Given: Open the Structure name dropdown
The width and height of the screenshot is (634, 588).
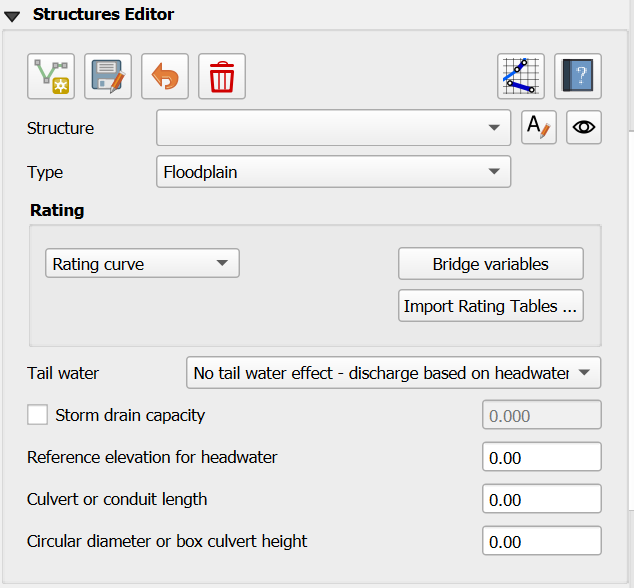Looking at the screenshot, I should point(333,128).
